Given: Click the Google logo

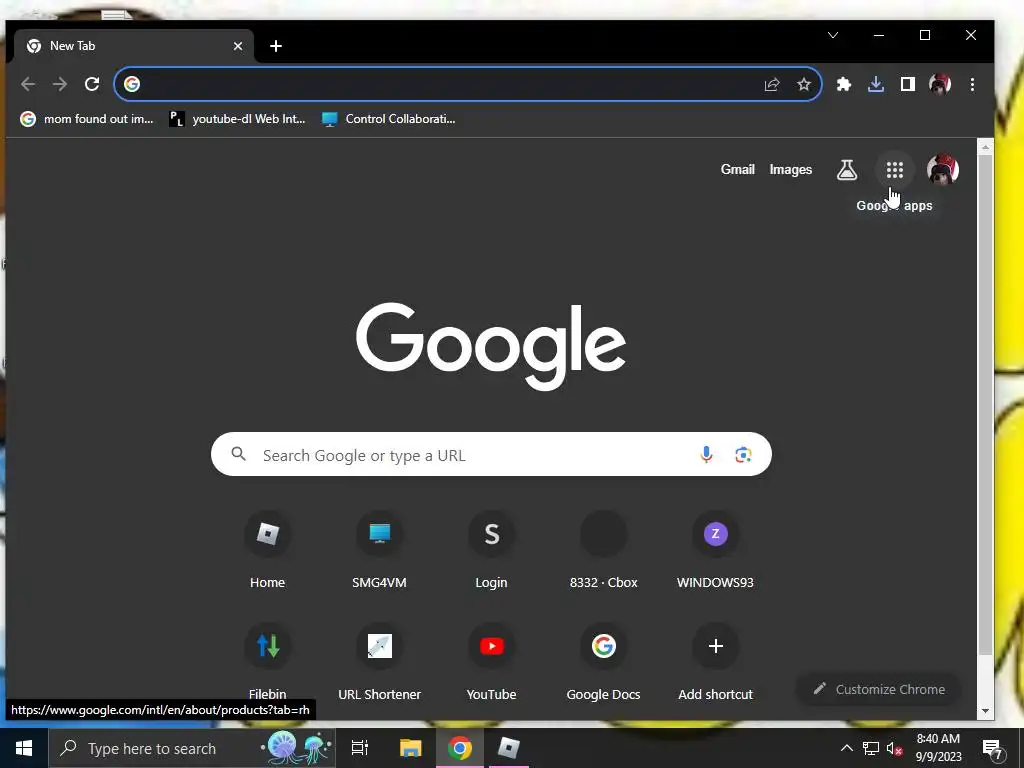Looking at the screenshot, I should click(491, 346).
